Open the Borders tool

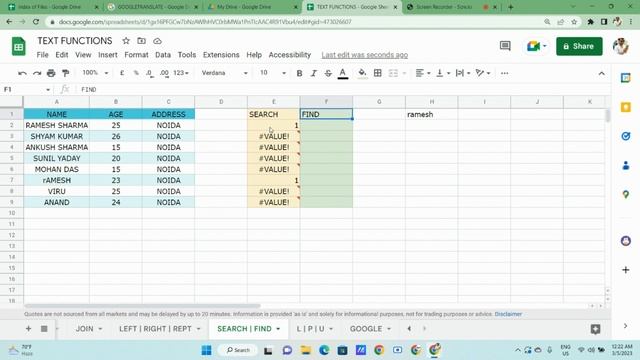[x=378, y=73]
